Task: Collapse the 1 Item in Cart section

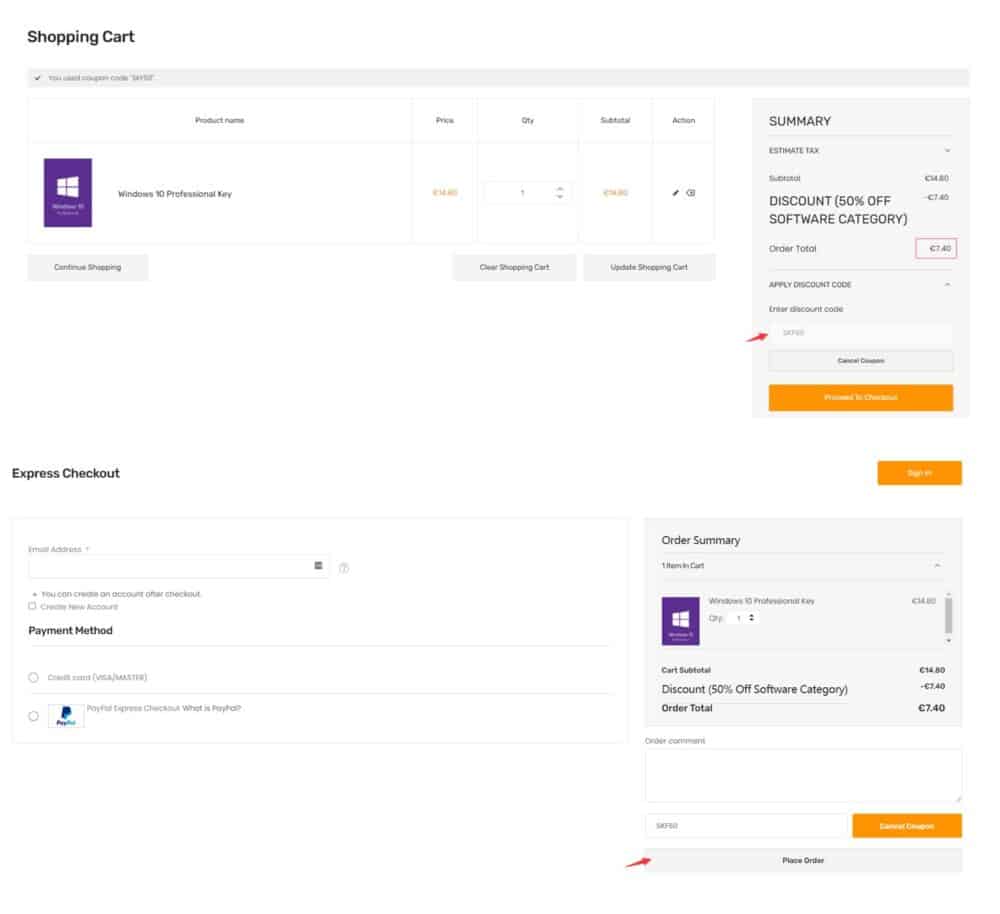Action: click(937, 566)
